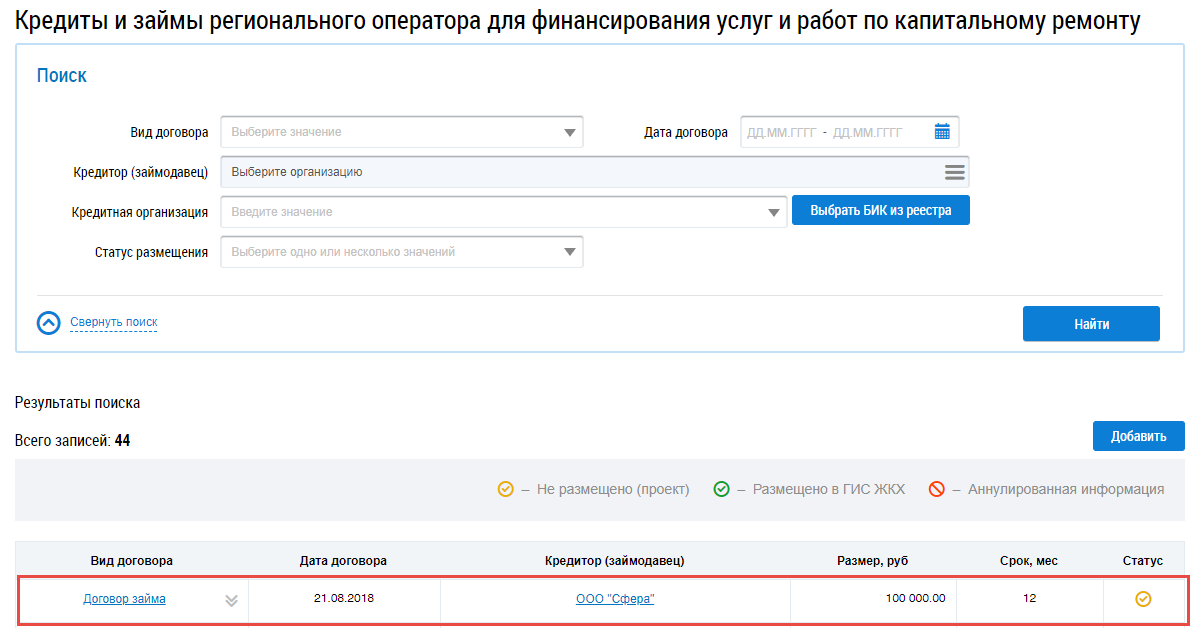This screenshot has width=1199, height=628.
Task: Click the 'Кредитор (займодавец)' organization field
Action: (x=580, y=172)
